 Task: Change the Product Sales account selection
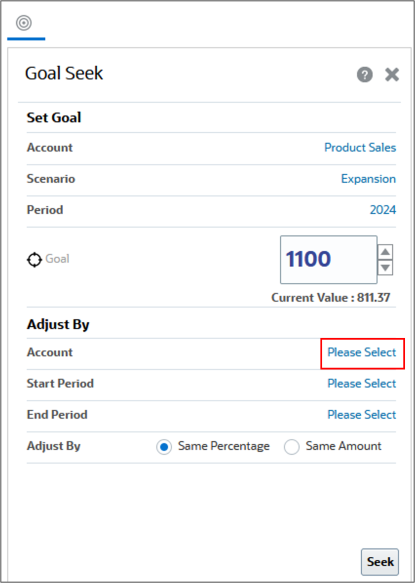360,148
